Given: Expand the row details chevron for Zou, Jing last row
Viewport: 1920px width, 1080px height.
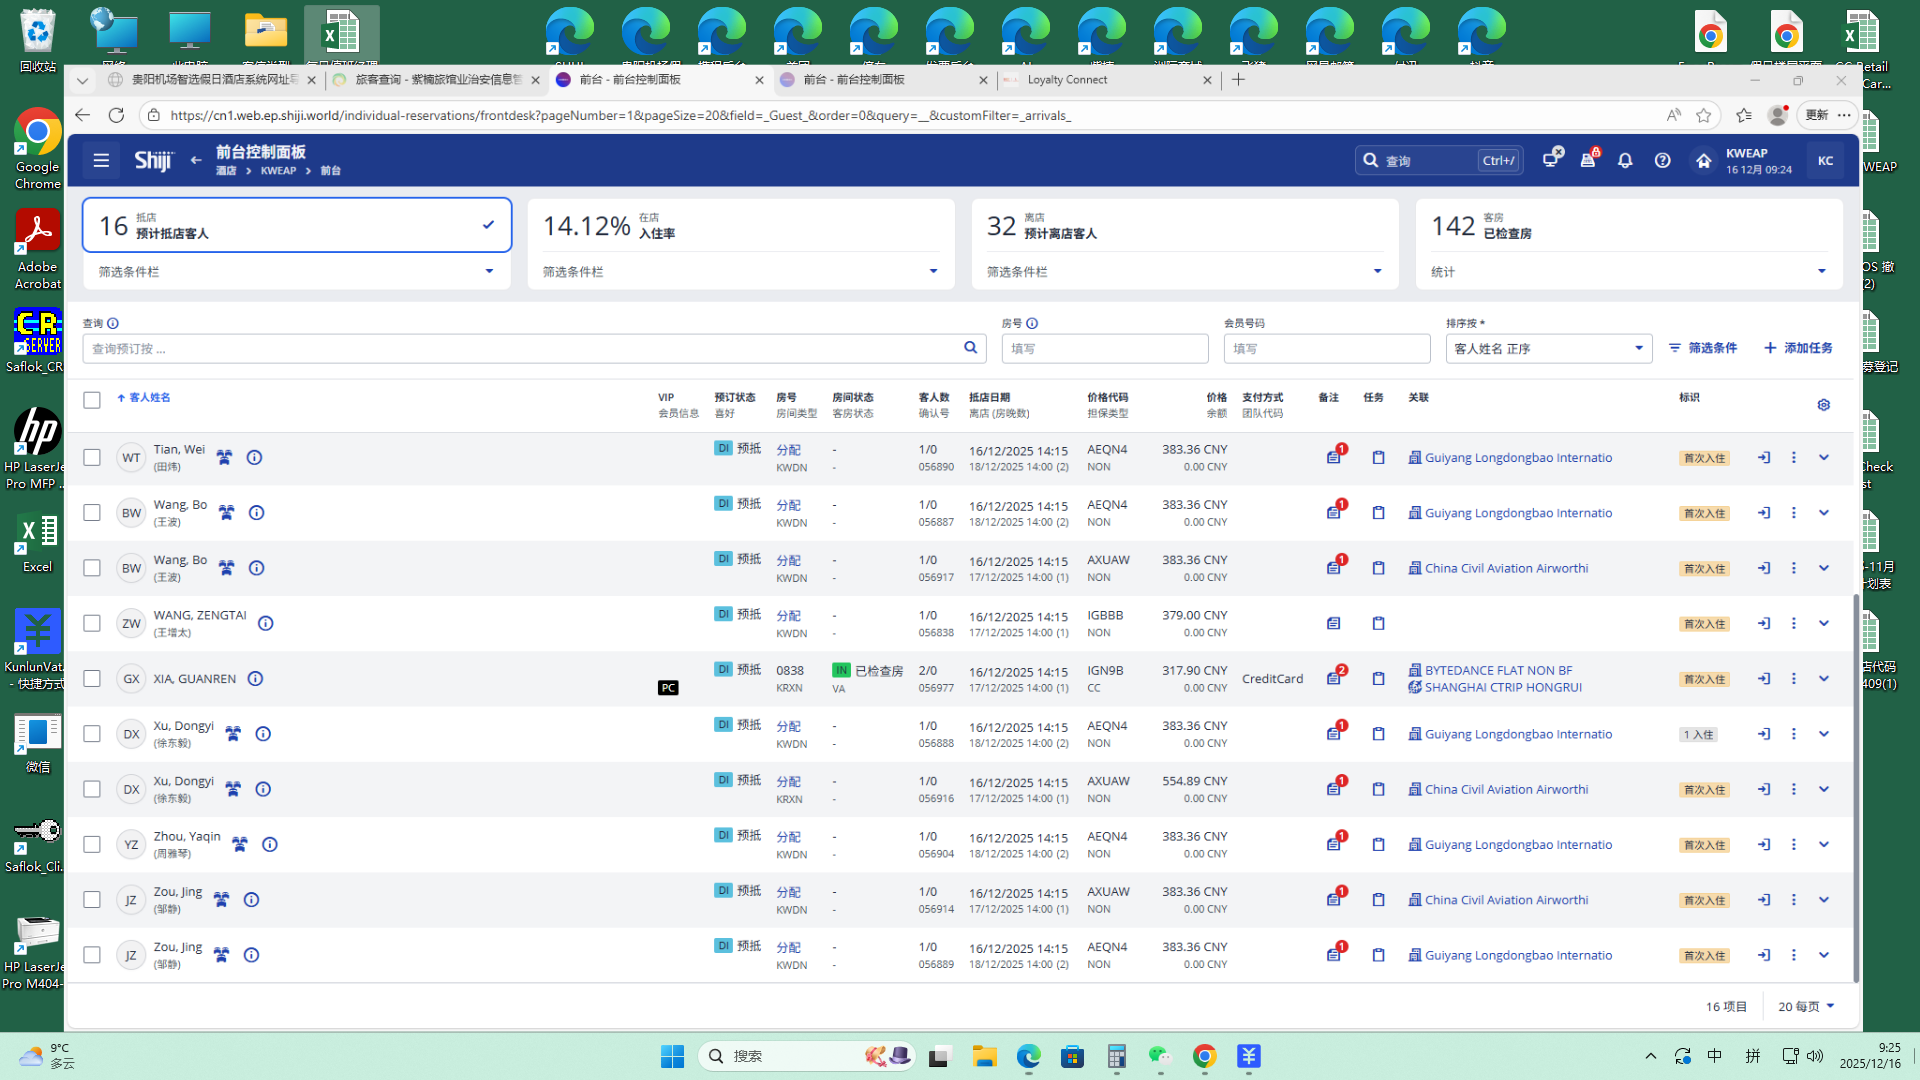Looking at the screenshot, I should (1823, 955).
